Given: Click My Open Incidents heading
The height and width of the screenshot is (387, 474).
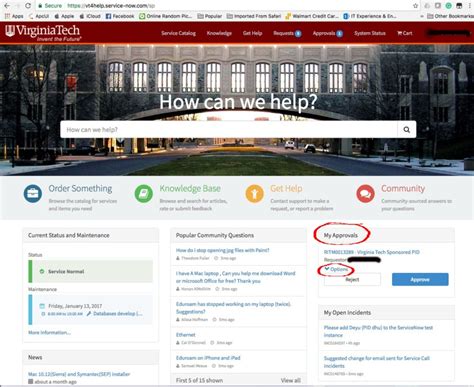Looking at the screenshot, I should tap(347, 313).
